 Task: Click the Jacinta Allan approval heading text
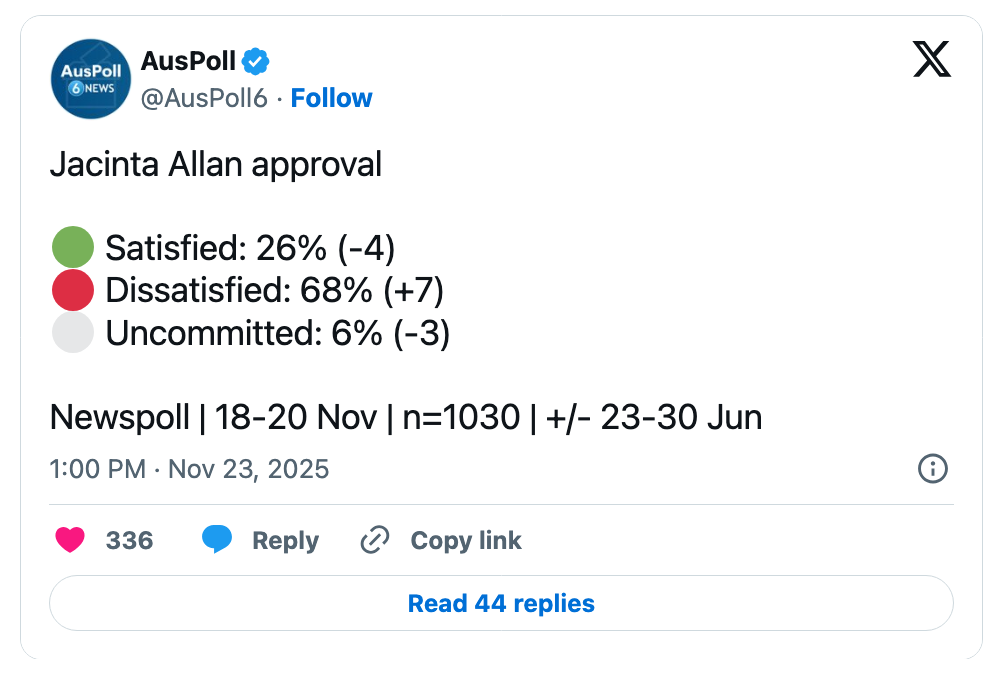(216, 164)
